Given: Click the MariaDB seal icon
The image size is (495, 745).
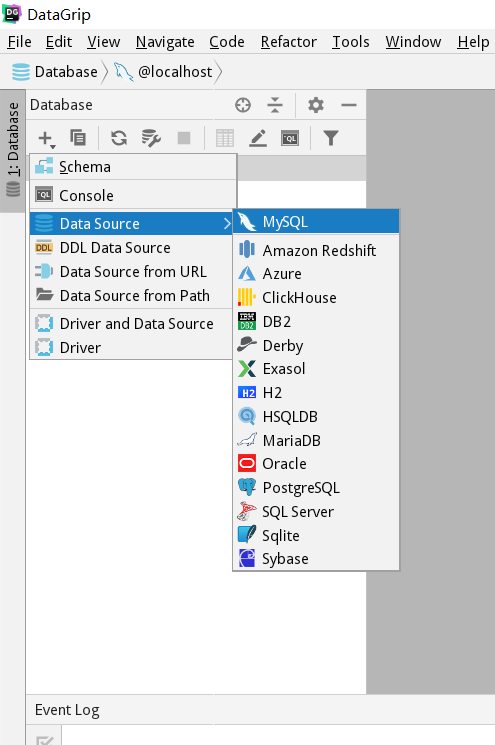Looking at the screenshot, I should (247, 440).
